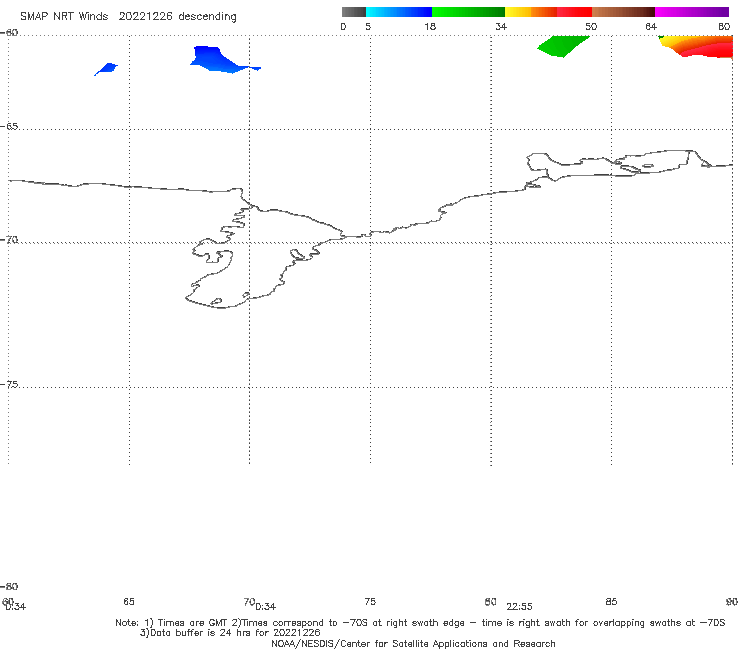Click the colorbar label '18'
This screenshot has width=740, height=650.
(x=430, y=26)
